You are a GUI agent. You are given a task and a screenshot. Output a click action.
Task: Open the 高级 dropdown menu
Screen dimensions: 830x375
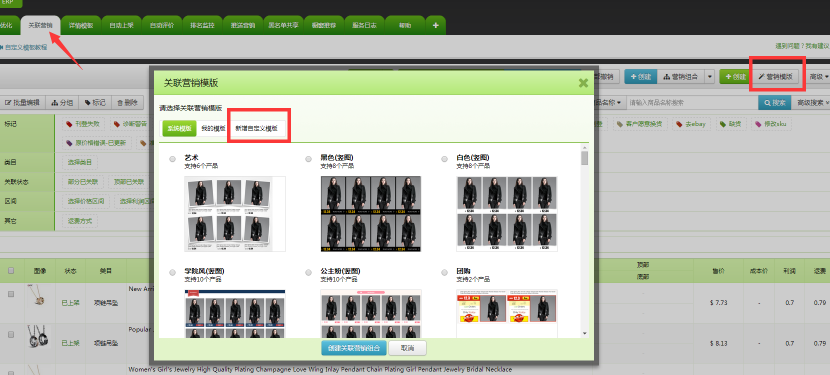click(x=818, y=77)
